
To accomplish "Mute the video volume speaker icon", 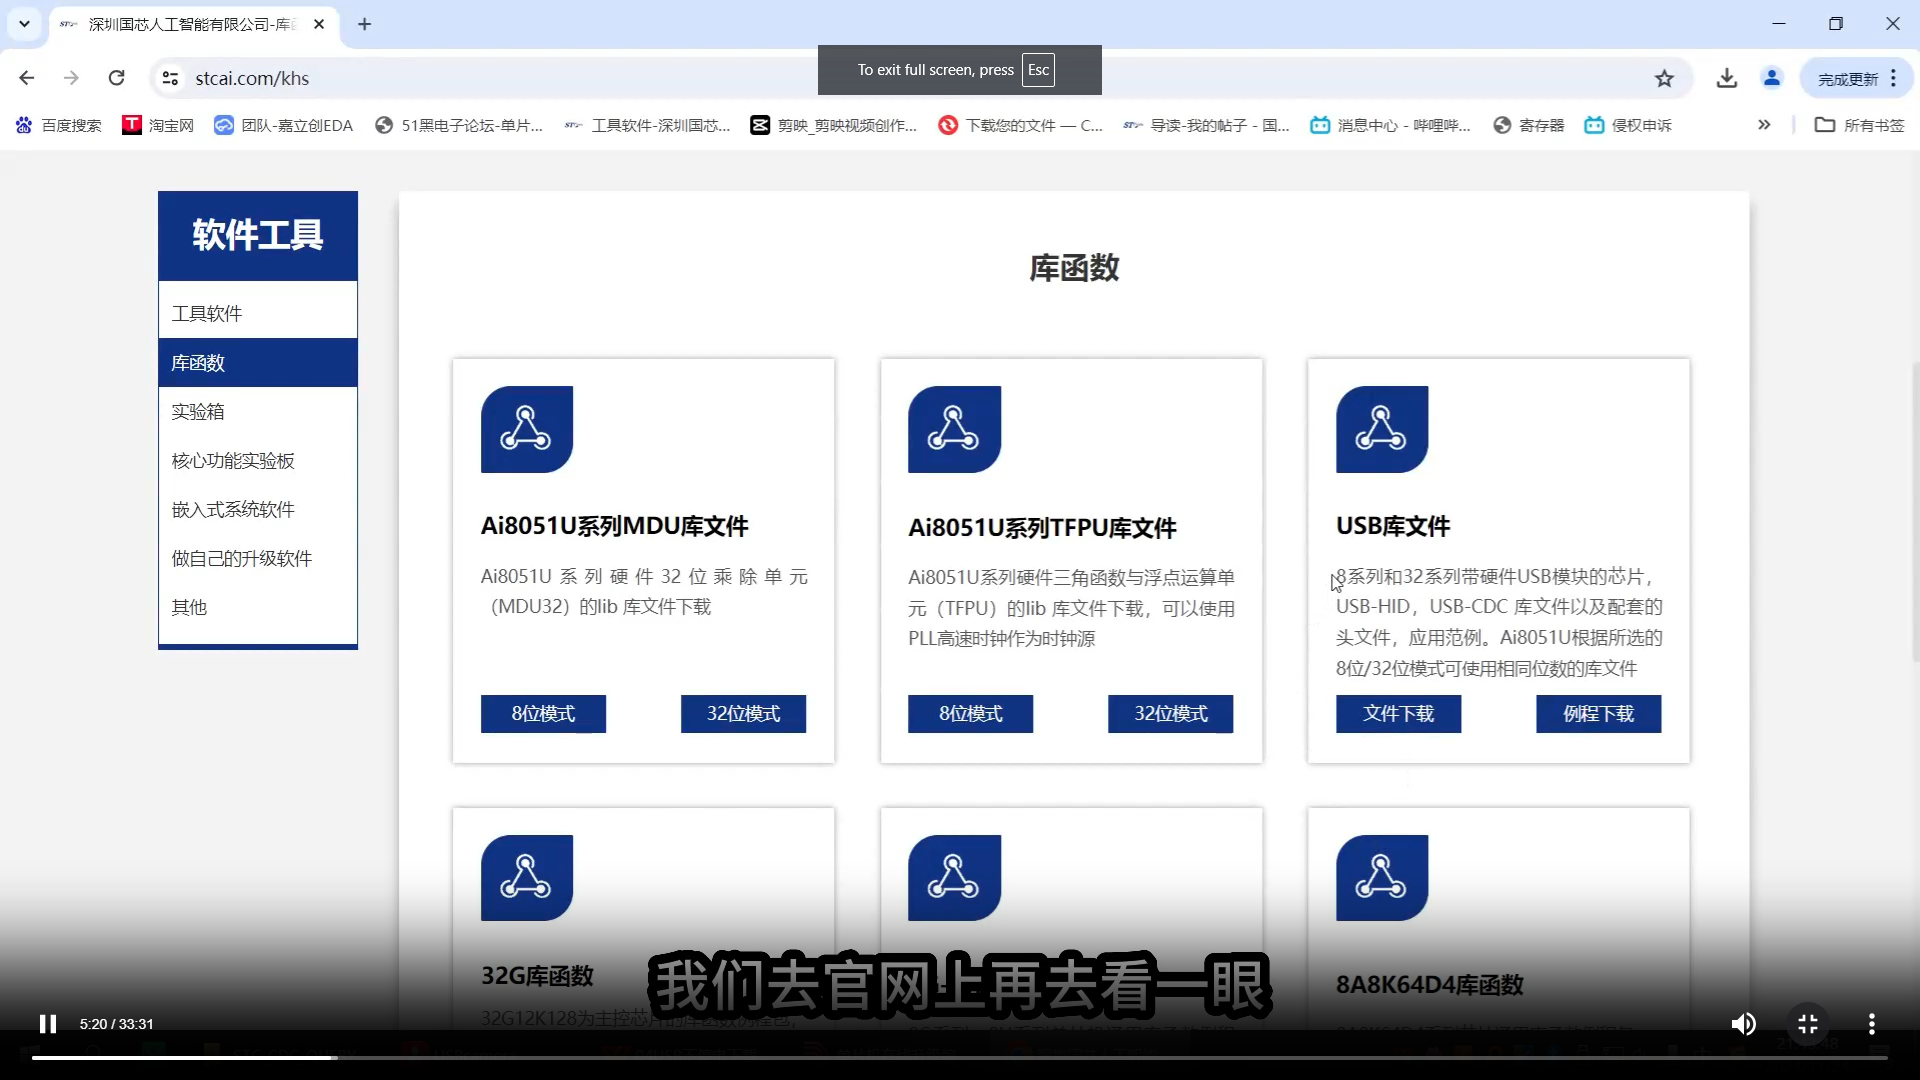I will (1743, 1023).
